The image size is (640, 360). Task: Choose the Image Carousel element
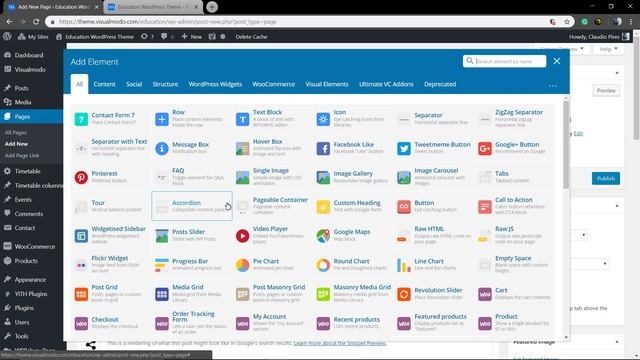click(x=433, y=177)
